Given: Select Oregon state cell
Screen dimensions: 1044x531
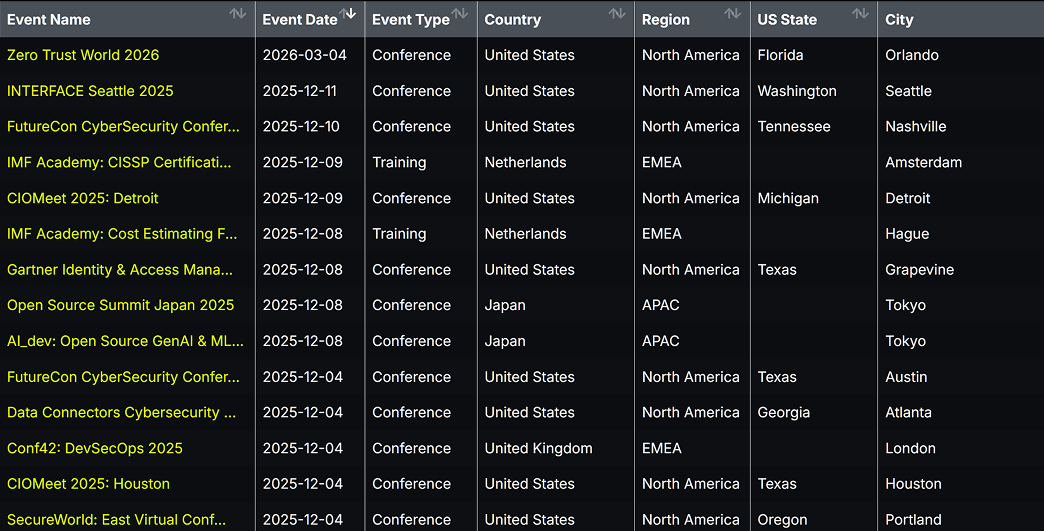Looking at the screenshot, I should [x=782, y=520].
